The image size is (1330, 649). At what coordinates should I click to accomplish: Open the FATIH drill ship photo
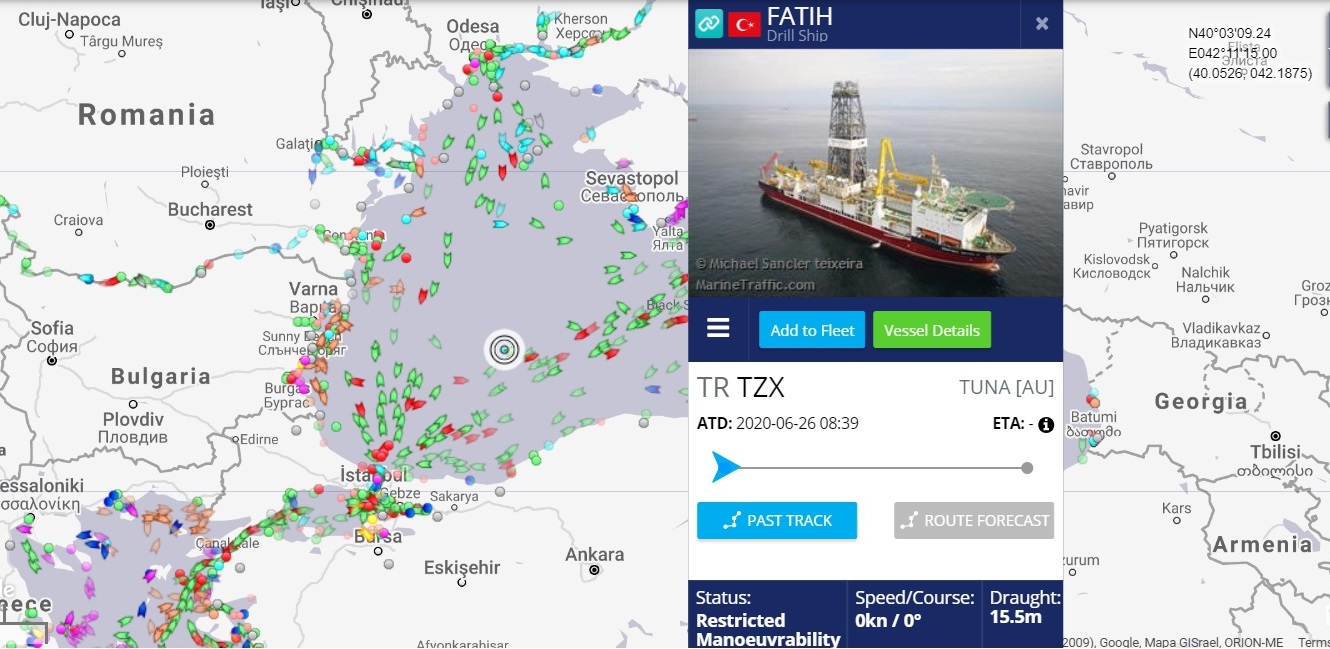(x=875, y=173)
